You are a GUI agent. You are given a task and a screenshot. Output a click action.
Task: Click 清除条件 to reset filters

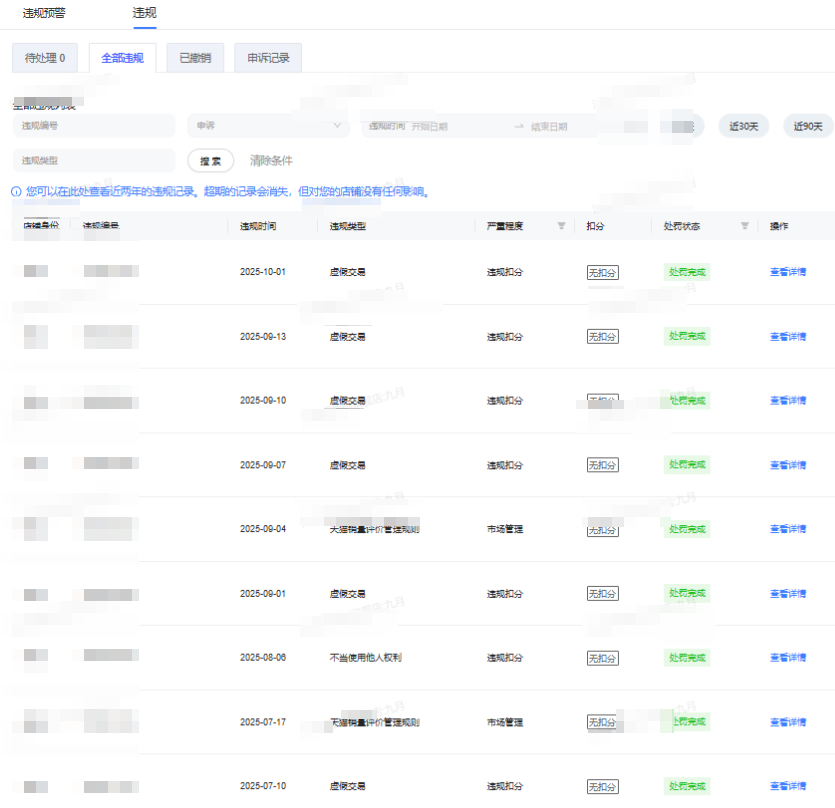pyautogui.click(x=271, y=160)
